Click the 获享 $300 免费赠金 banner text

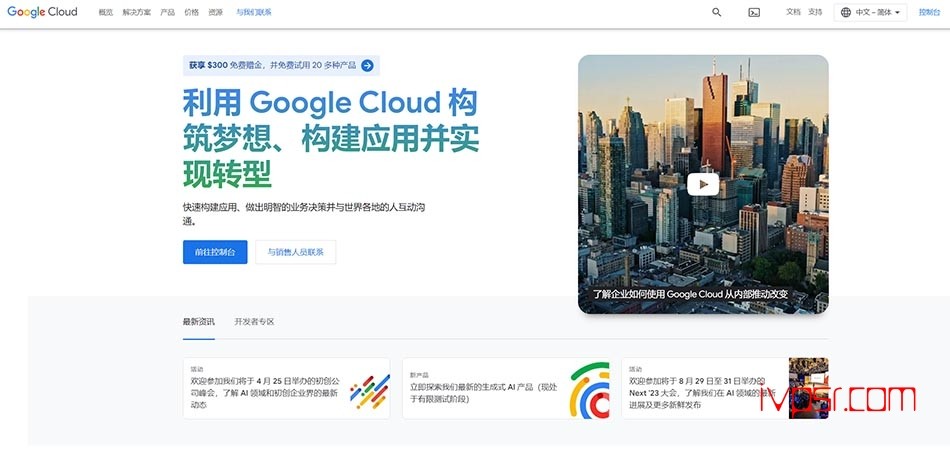click(x=273, y=65)
